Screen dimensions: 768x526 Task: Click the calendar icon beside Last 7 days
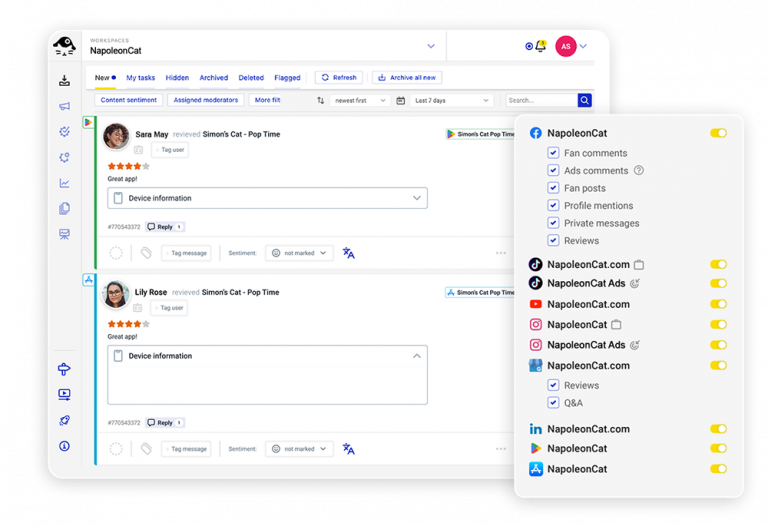(x=400, y=100)
